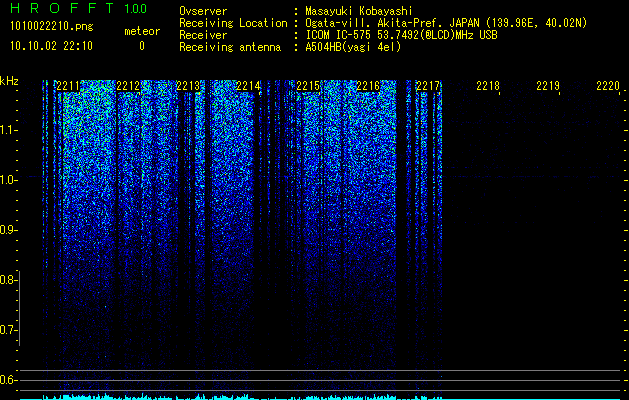Click the Receiving Location value Ogata-vill. Akita-Pref.

pos(373,23)
